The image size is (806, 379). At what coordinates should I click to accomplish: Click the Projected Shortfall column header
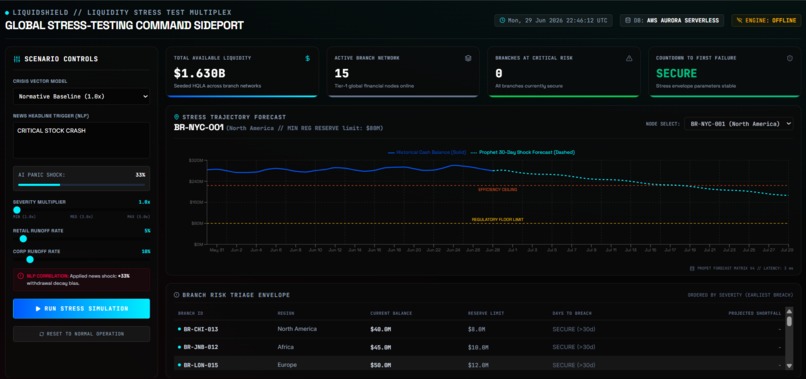pos(755,313)
